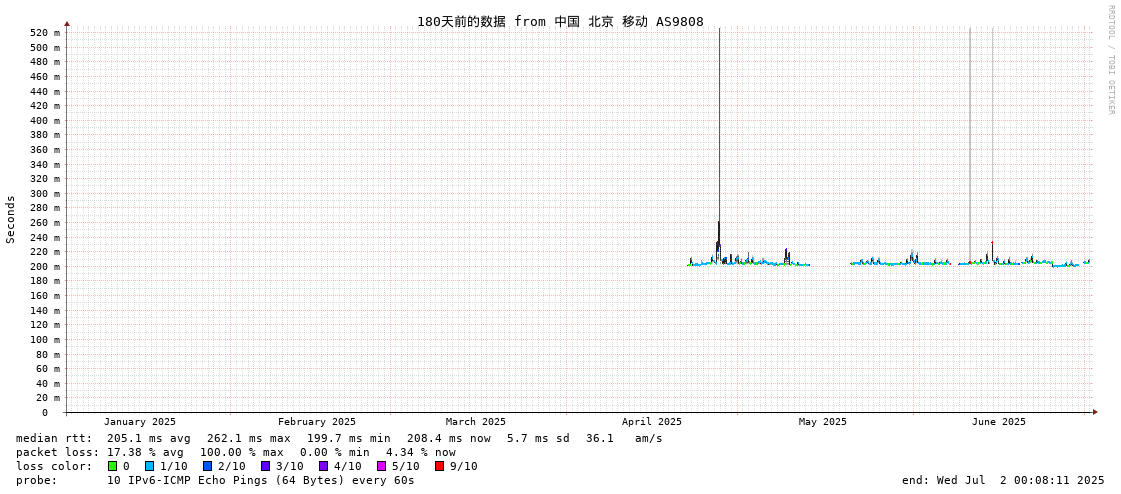Click the graph title mentioning AS9808
This screenshot has height=494, width=1121.
point(560,21)
